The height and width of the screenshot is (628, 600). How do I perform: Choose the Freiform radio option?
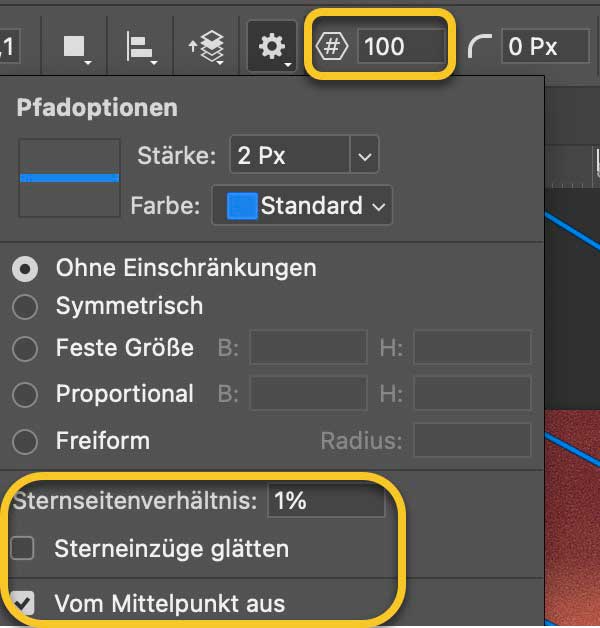click(x=25, y=441)
